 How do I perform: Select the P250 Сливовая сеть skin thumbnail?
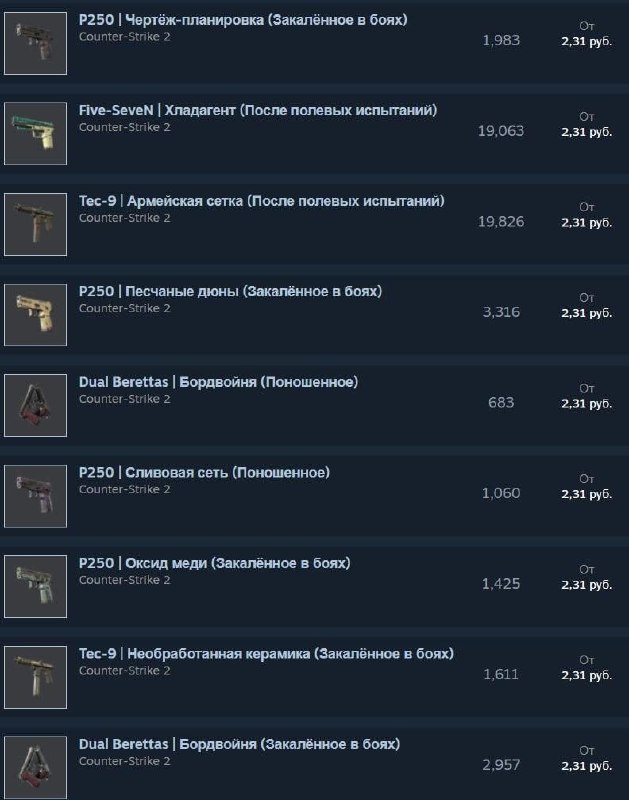click(35, 496)
